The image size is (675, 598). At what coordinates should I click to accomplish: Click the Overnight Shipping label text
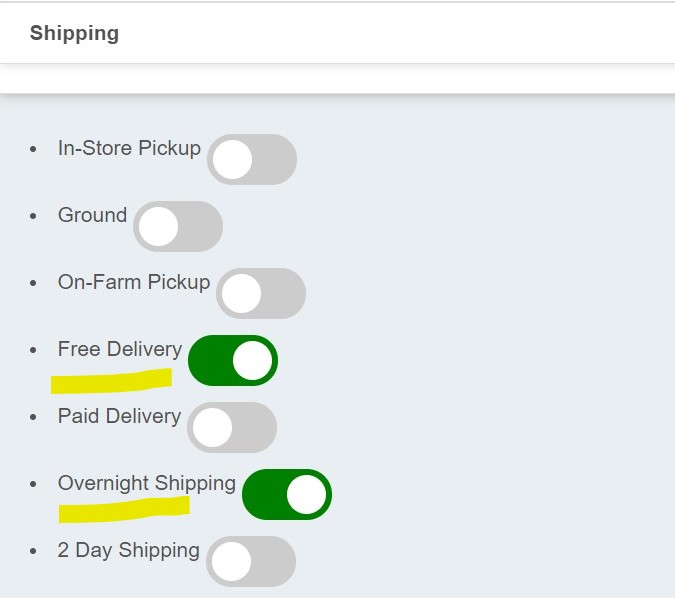coord(147,483)
